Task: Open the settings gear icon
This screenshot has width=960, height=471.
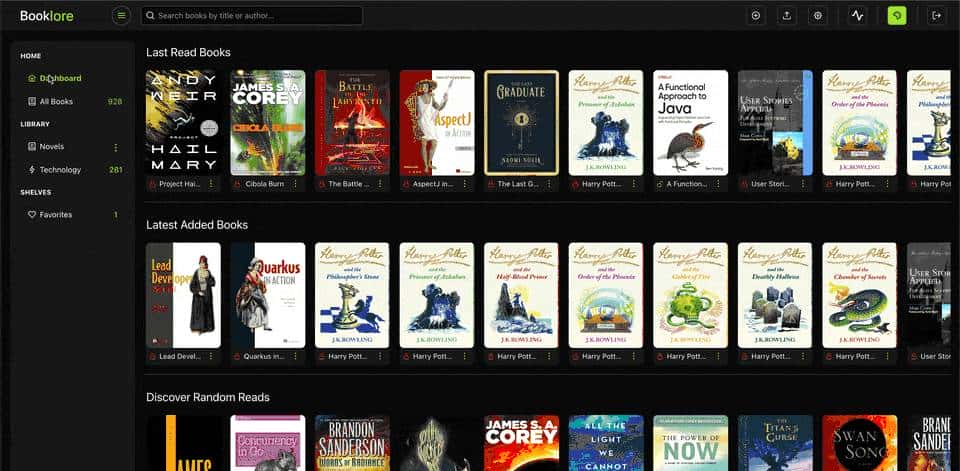Action: coord(818,16)
